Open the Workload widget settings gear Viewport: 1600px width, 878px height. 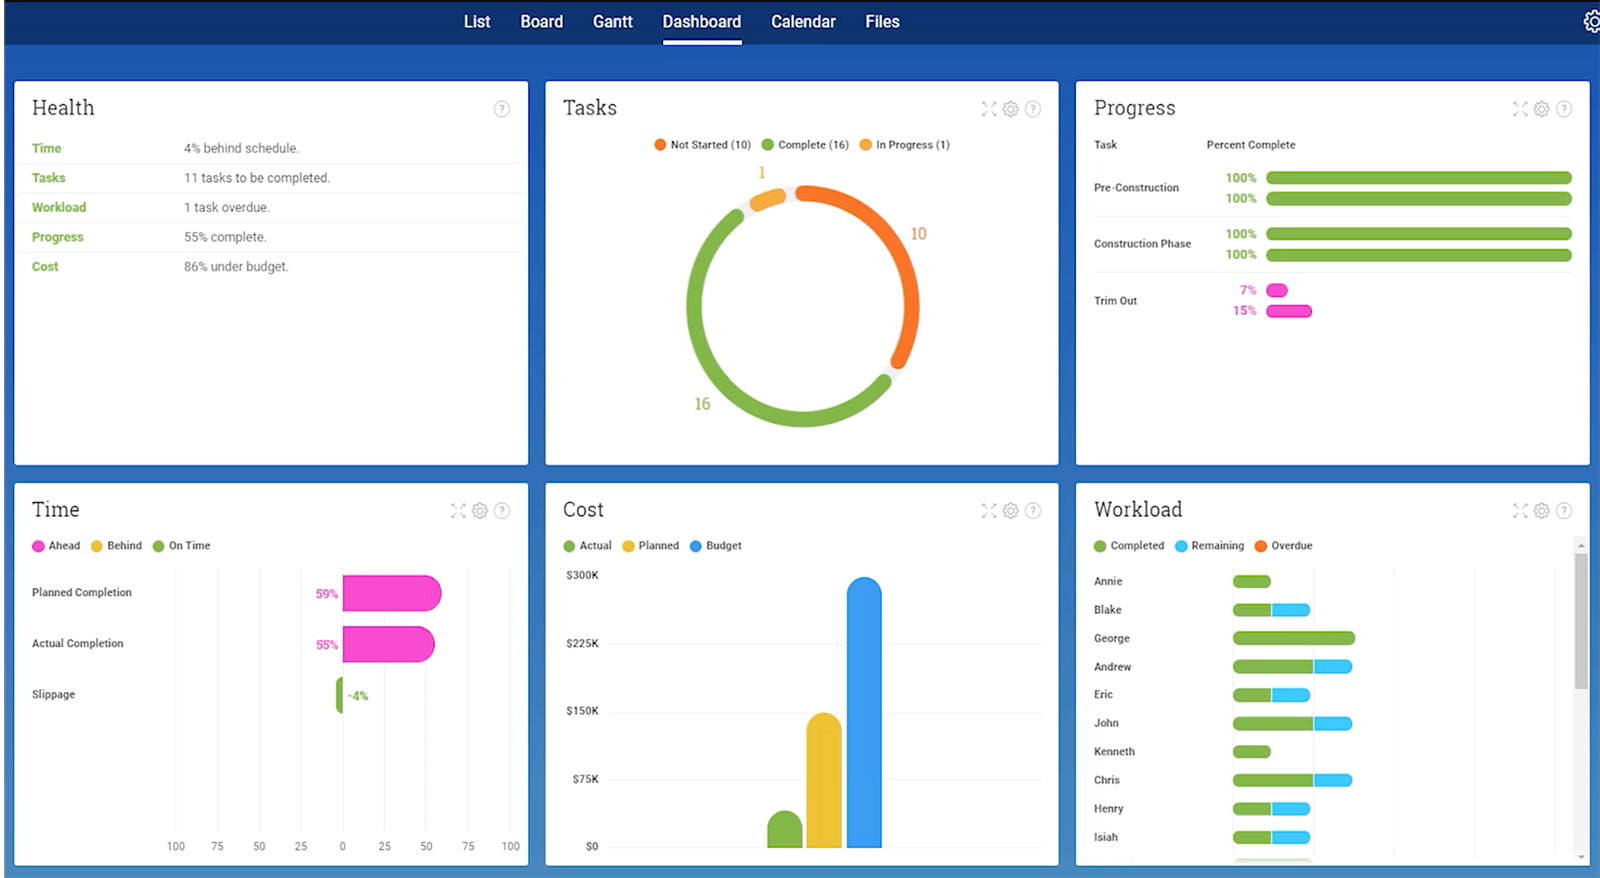point(1542,511)
